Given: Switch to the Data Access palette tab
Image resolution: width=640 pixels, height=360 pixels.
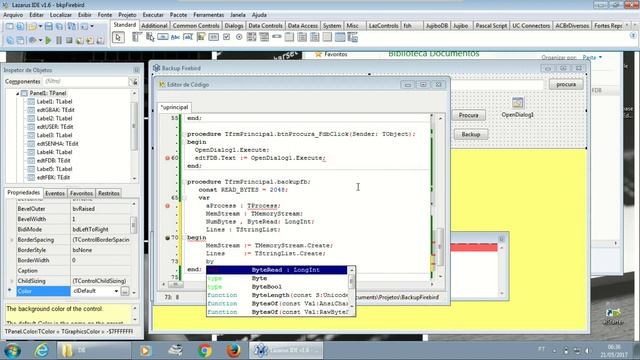Looking at the screenshot, I should tap(302, 25).
